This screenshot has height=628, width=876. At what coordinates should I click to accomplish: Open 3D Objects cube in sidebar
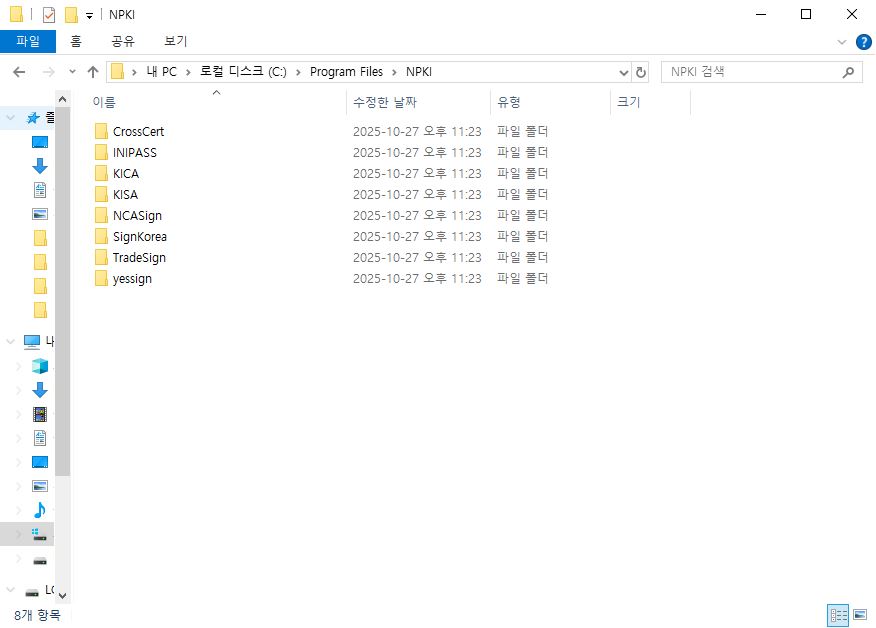pos(40,366)
